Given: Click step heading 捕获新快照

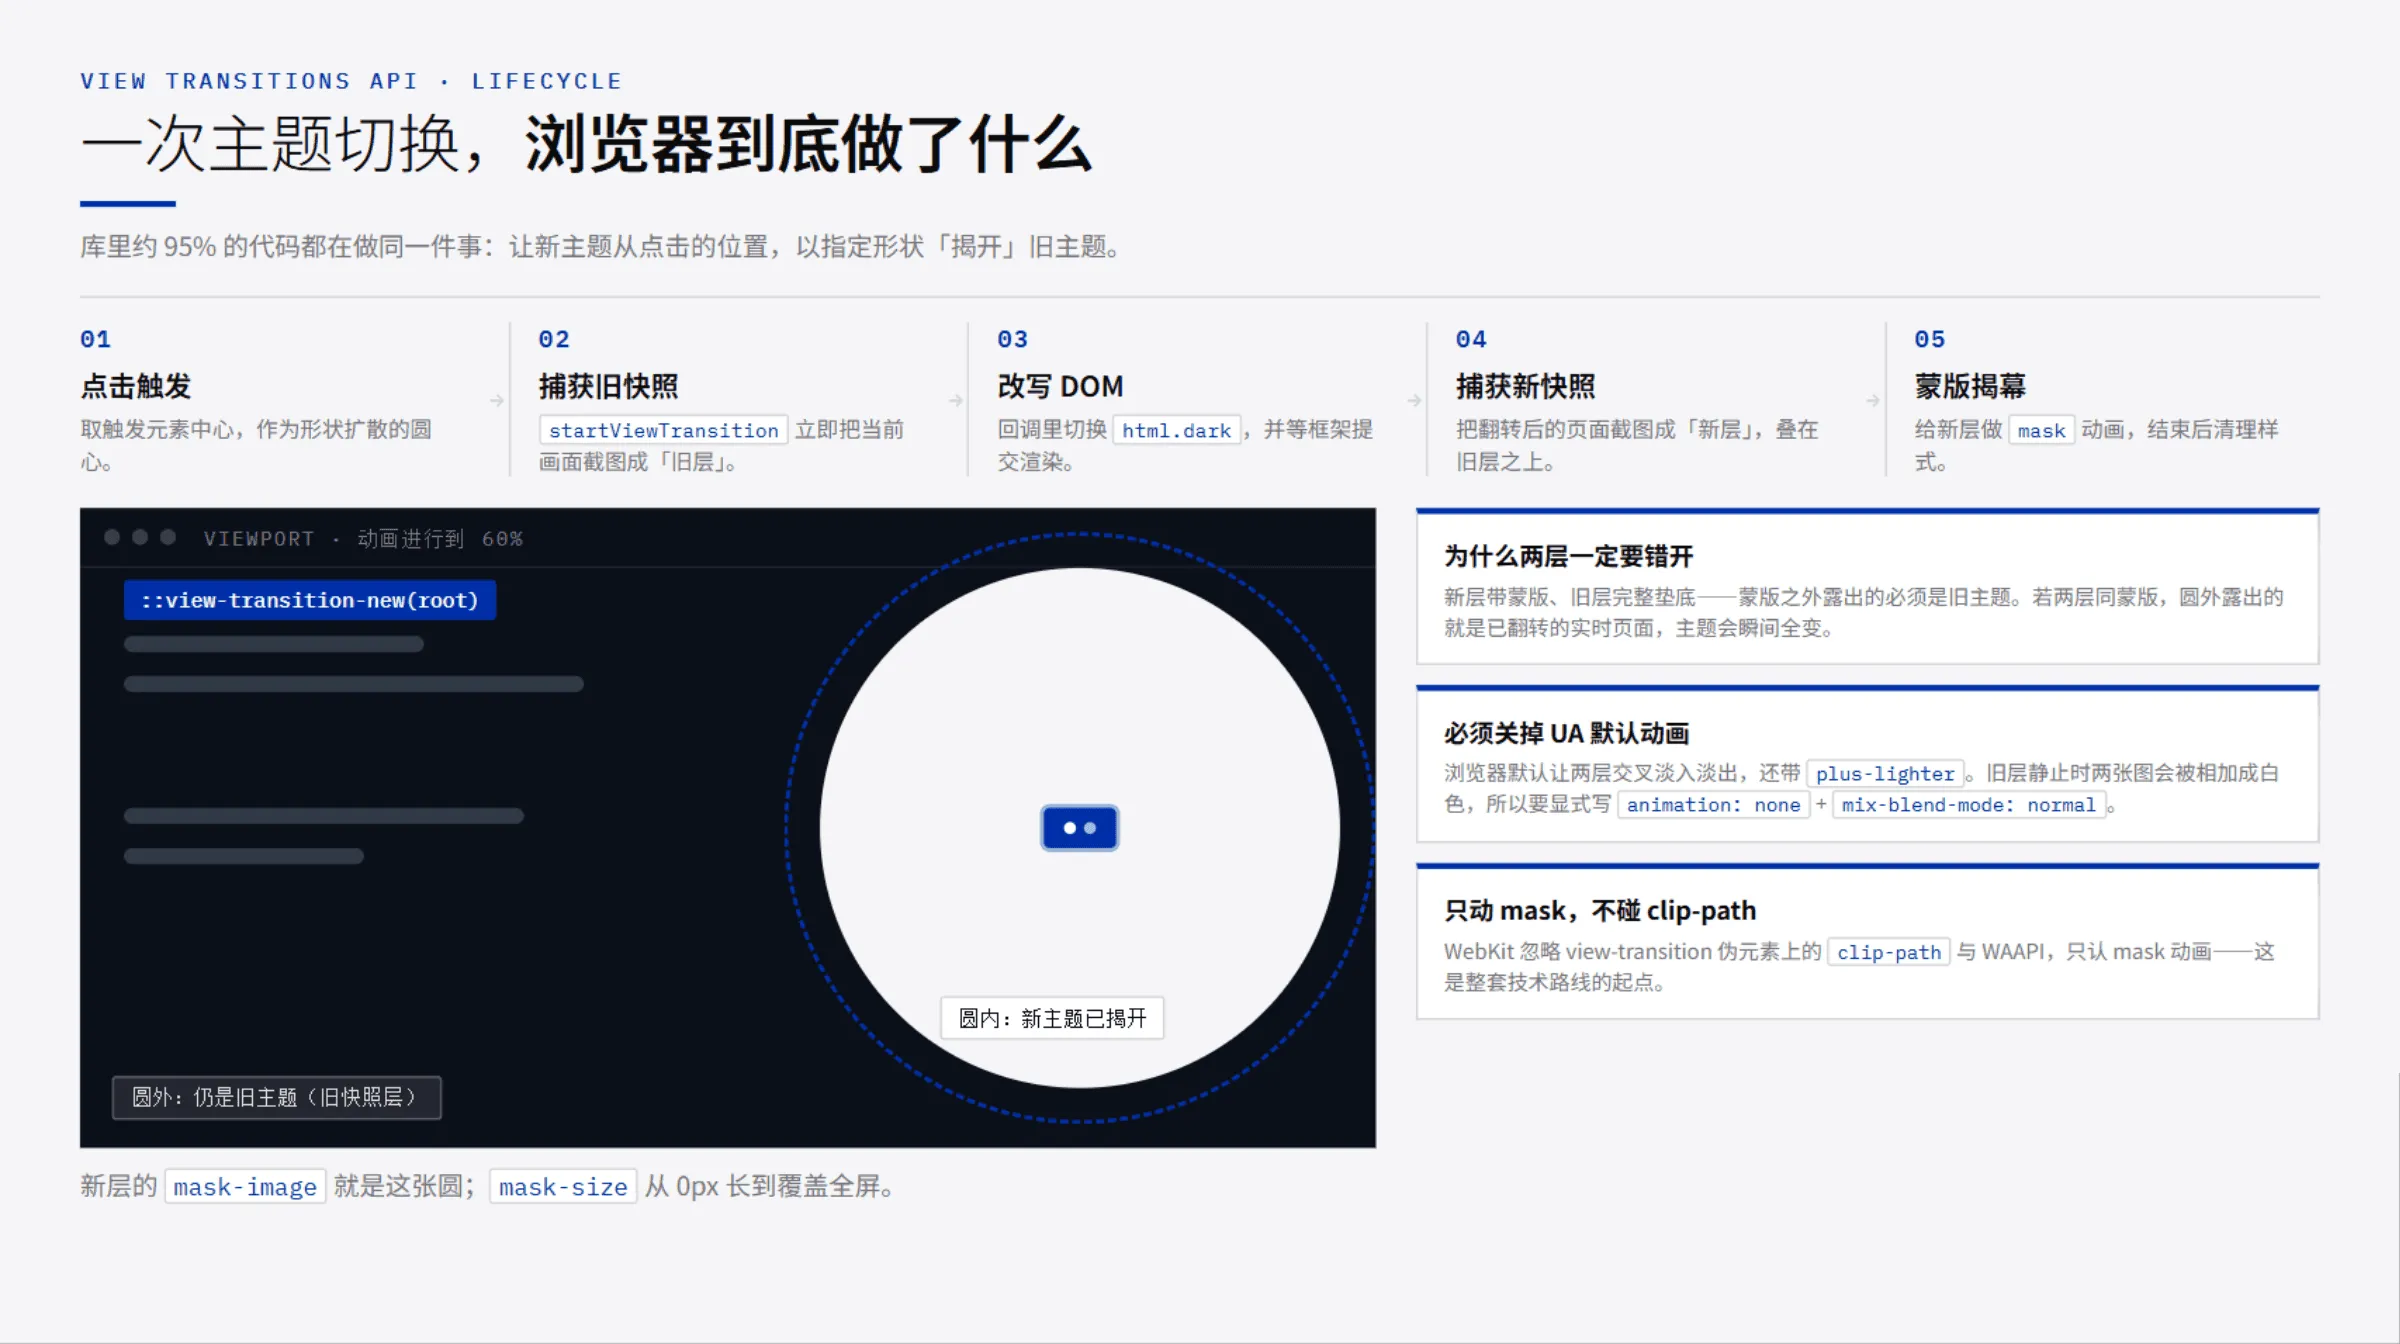Looking at the screenshot, I should click(1525, 386).
